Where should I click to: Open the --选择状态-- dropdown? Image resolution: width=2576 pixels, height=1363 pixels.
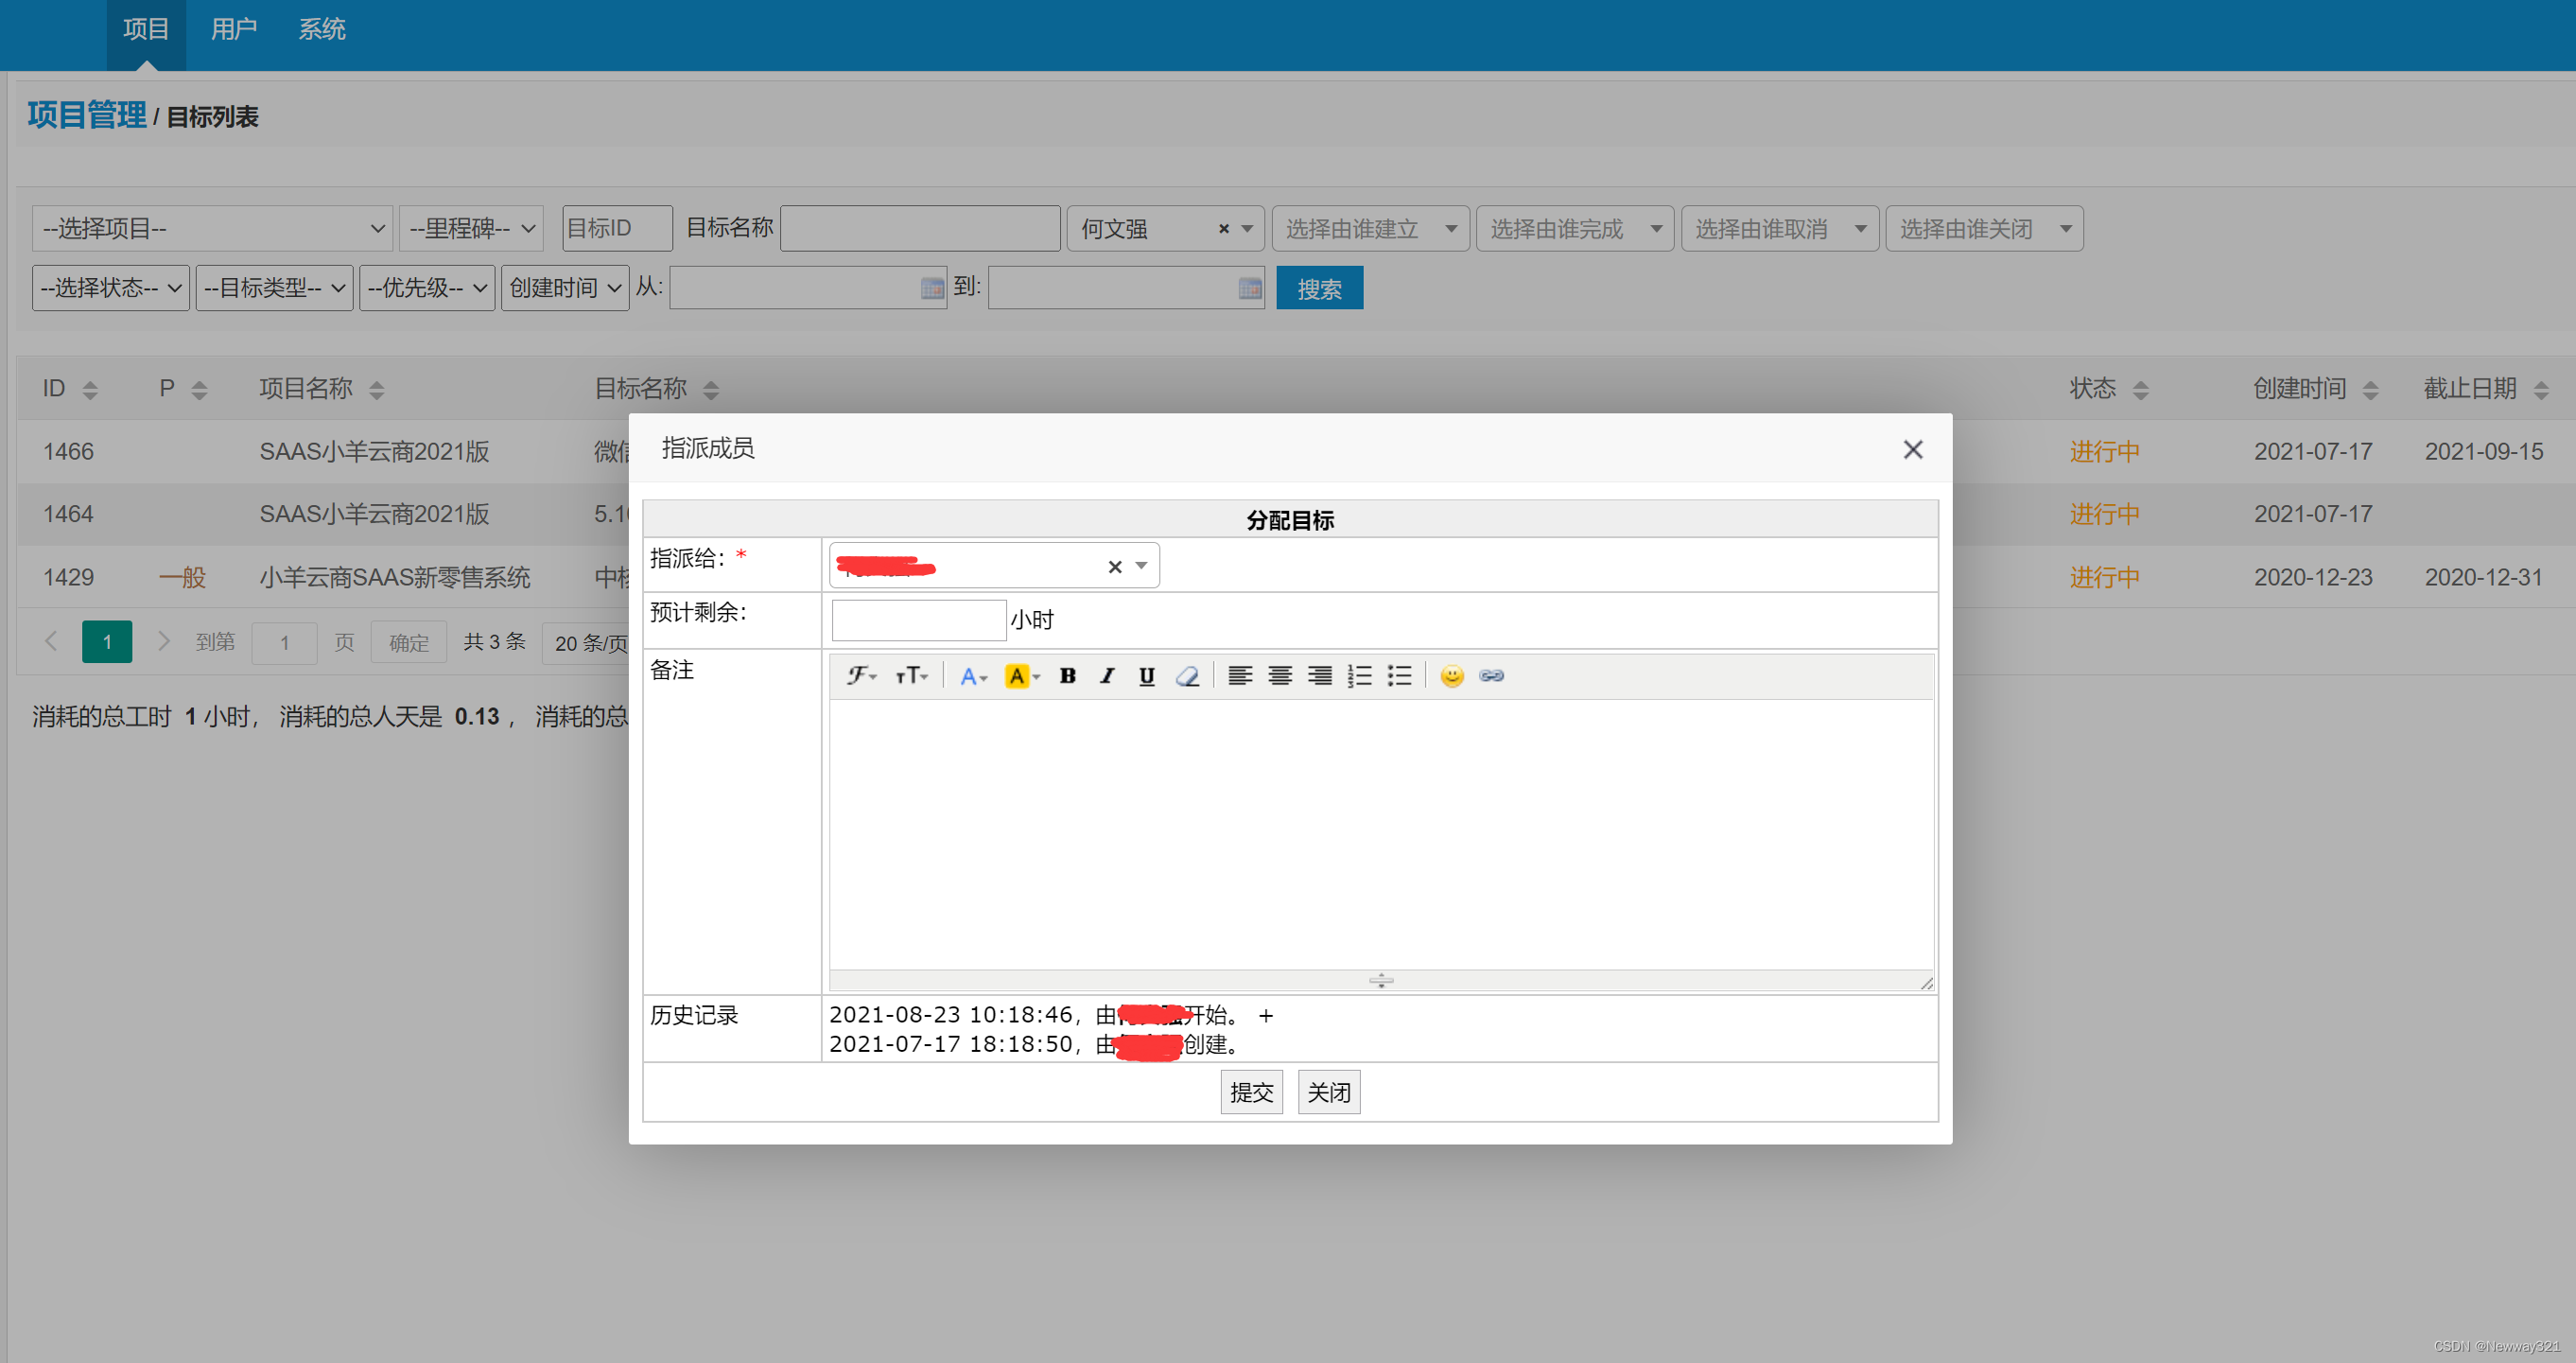point(111,288)
